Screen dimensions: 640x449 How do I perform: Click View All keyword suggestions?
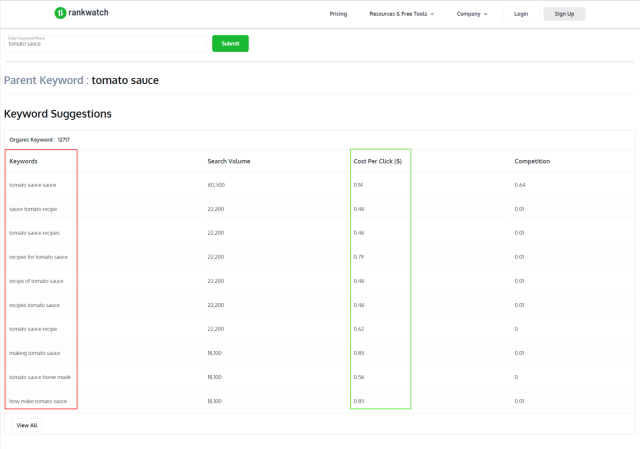pyautogui.click(x=27, y=425)
